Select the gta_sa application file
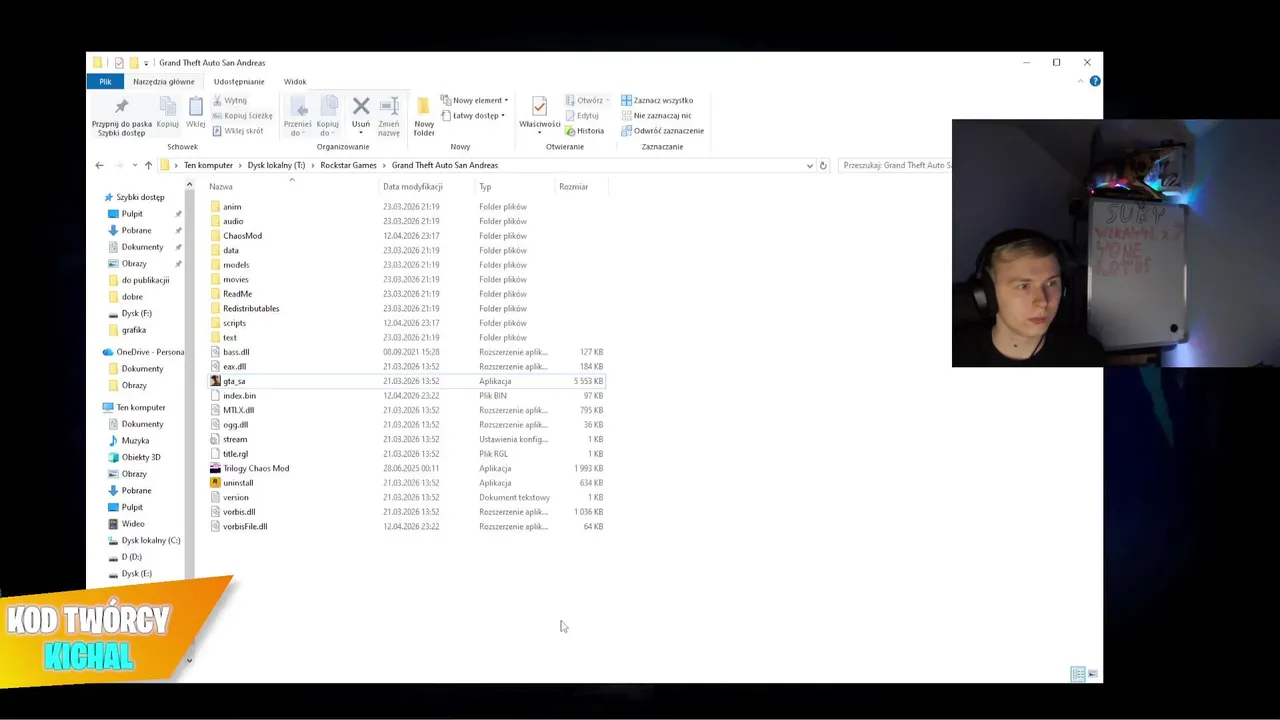 (x=234, y=381)
